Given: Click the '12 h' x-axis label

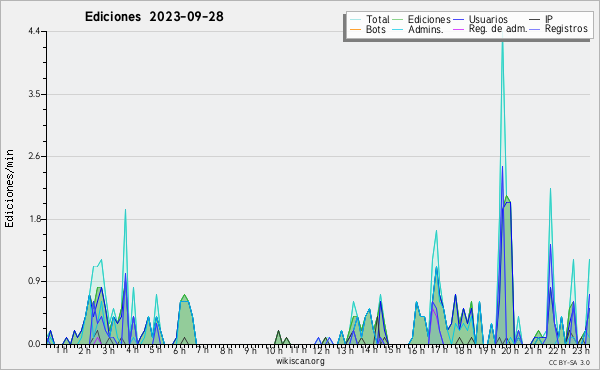Looking at the screenshot, I should click(321, 350).
